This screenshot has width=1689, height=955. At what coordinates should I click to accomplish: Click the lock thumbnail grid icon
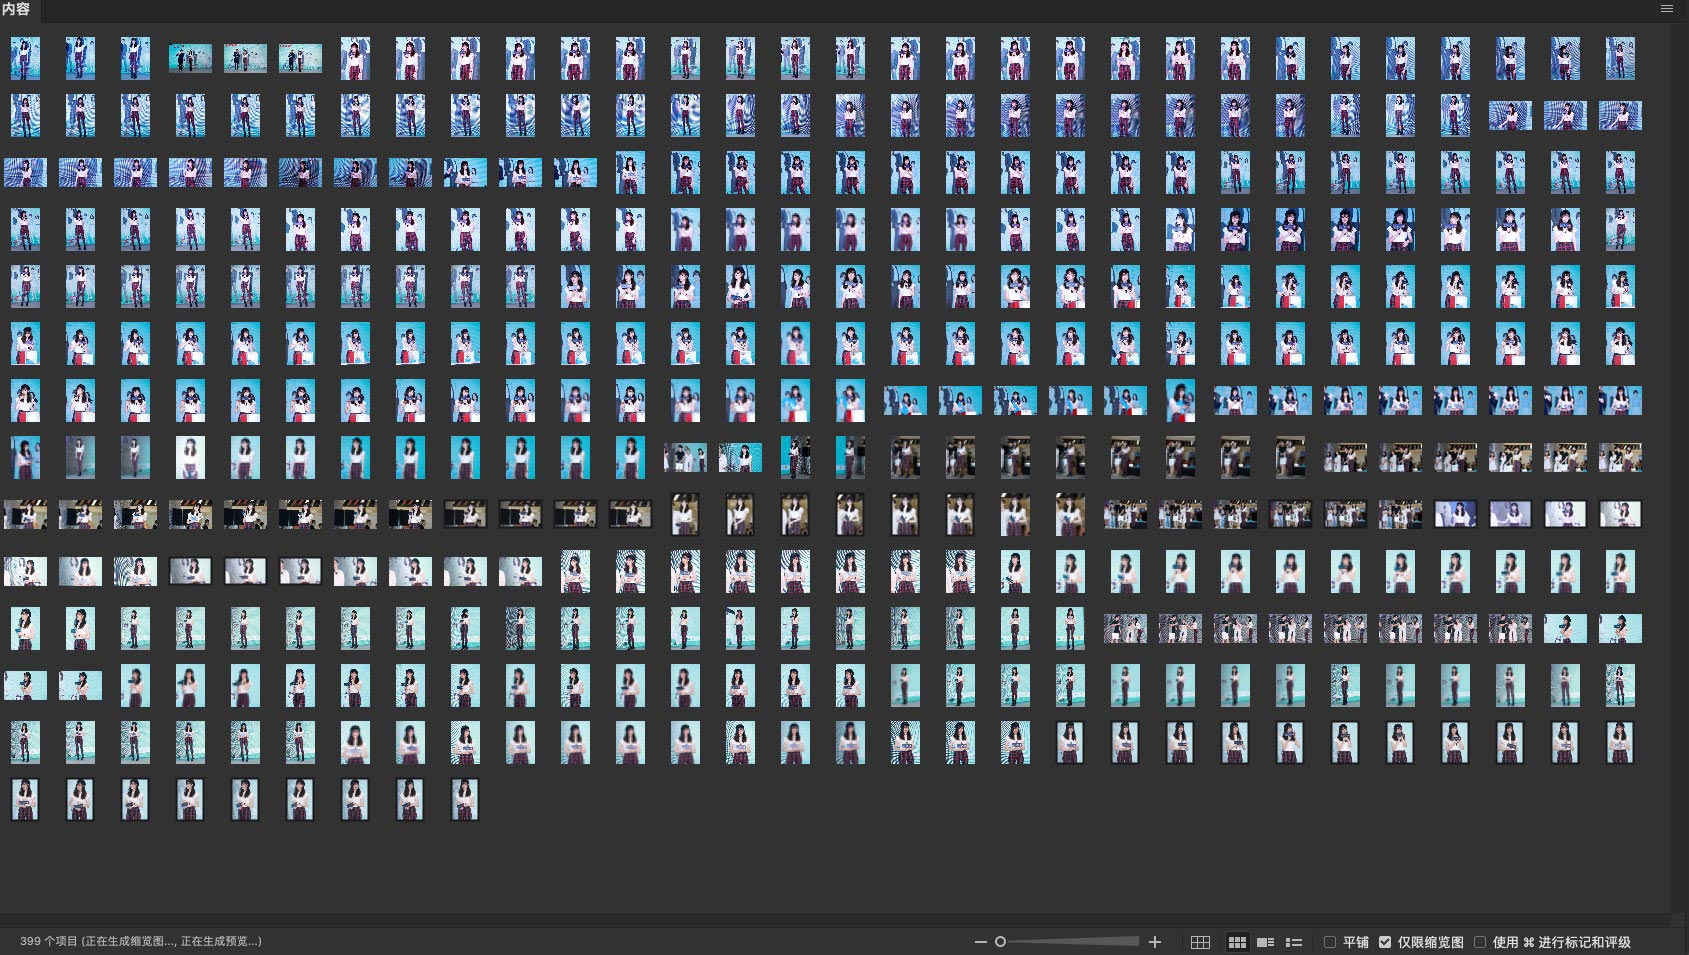point(1200,942)
